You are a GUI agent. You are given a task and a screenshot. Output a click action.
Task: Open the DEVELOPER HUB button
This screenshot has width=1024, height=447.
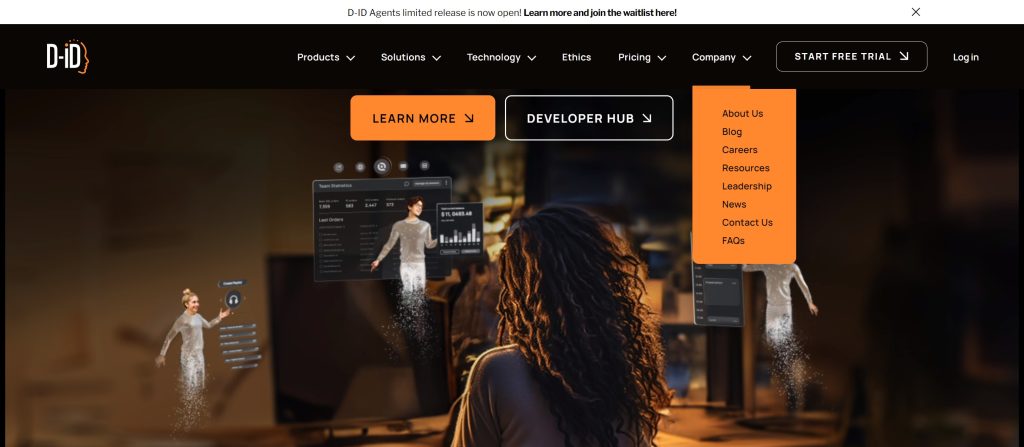pyautogui.click(x=589, y=118)
